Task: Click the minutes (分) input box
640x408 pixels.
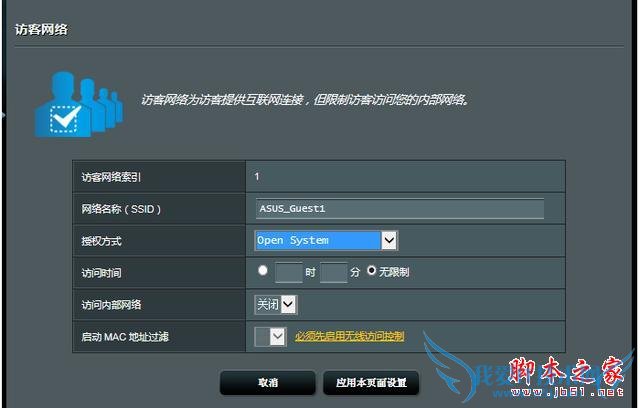Action: point(334,272)
